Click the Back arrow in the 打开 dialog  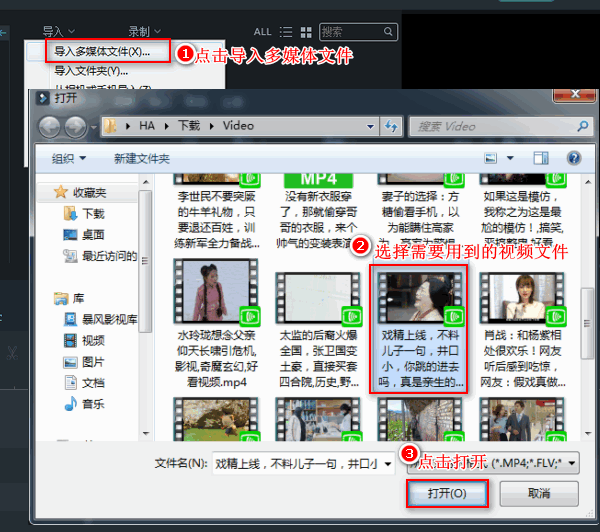(x=49, y=127)
